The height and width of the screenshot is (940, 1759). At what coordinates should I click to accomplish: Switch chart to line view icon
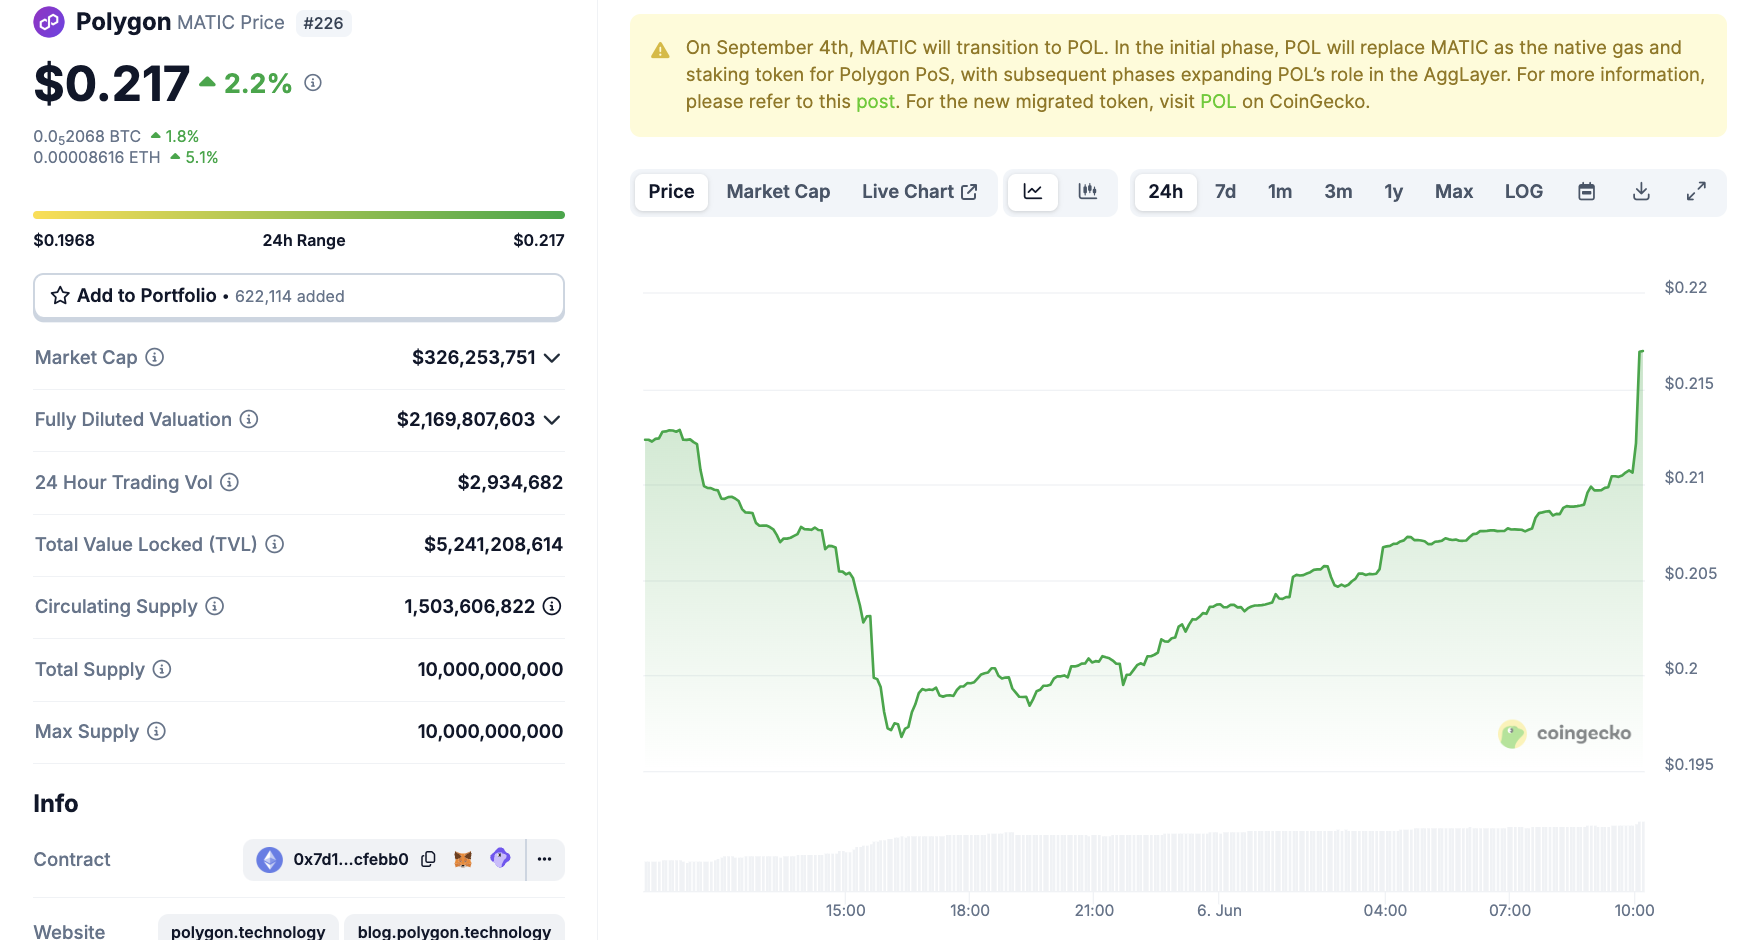click(1032, 192)
